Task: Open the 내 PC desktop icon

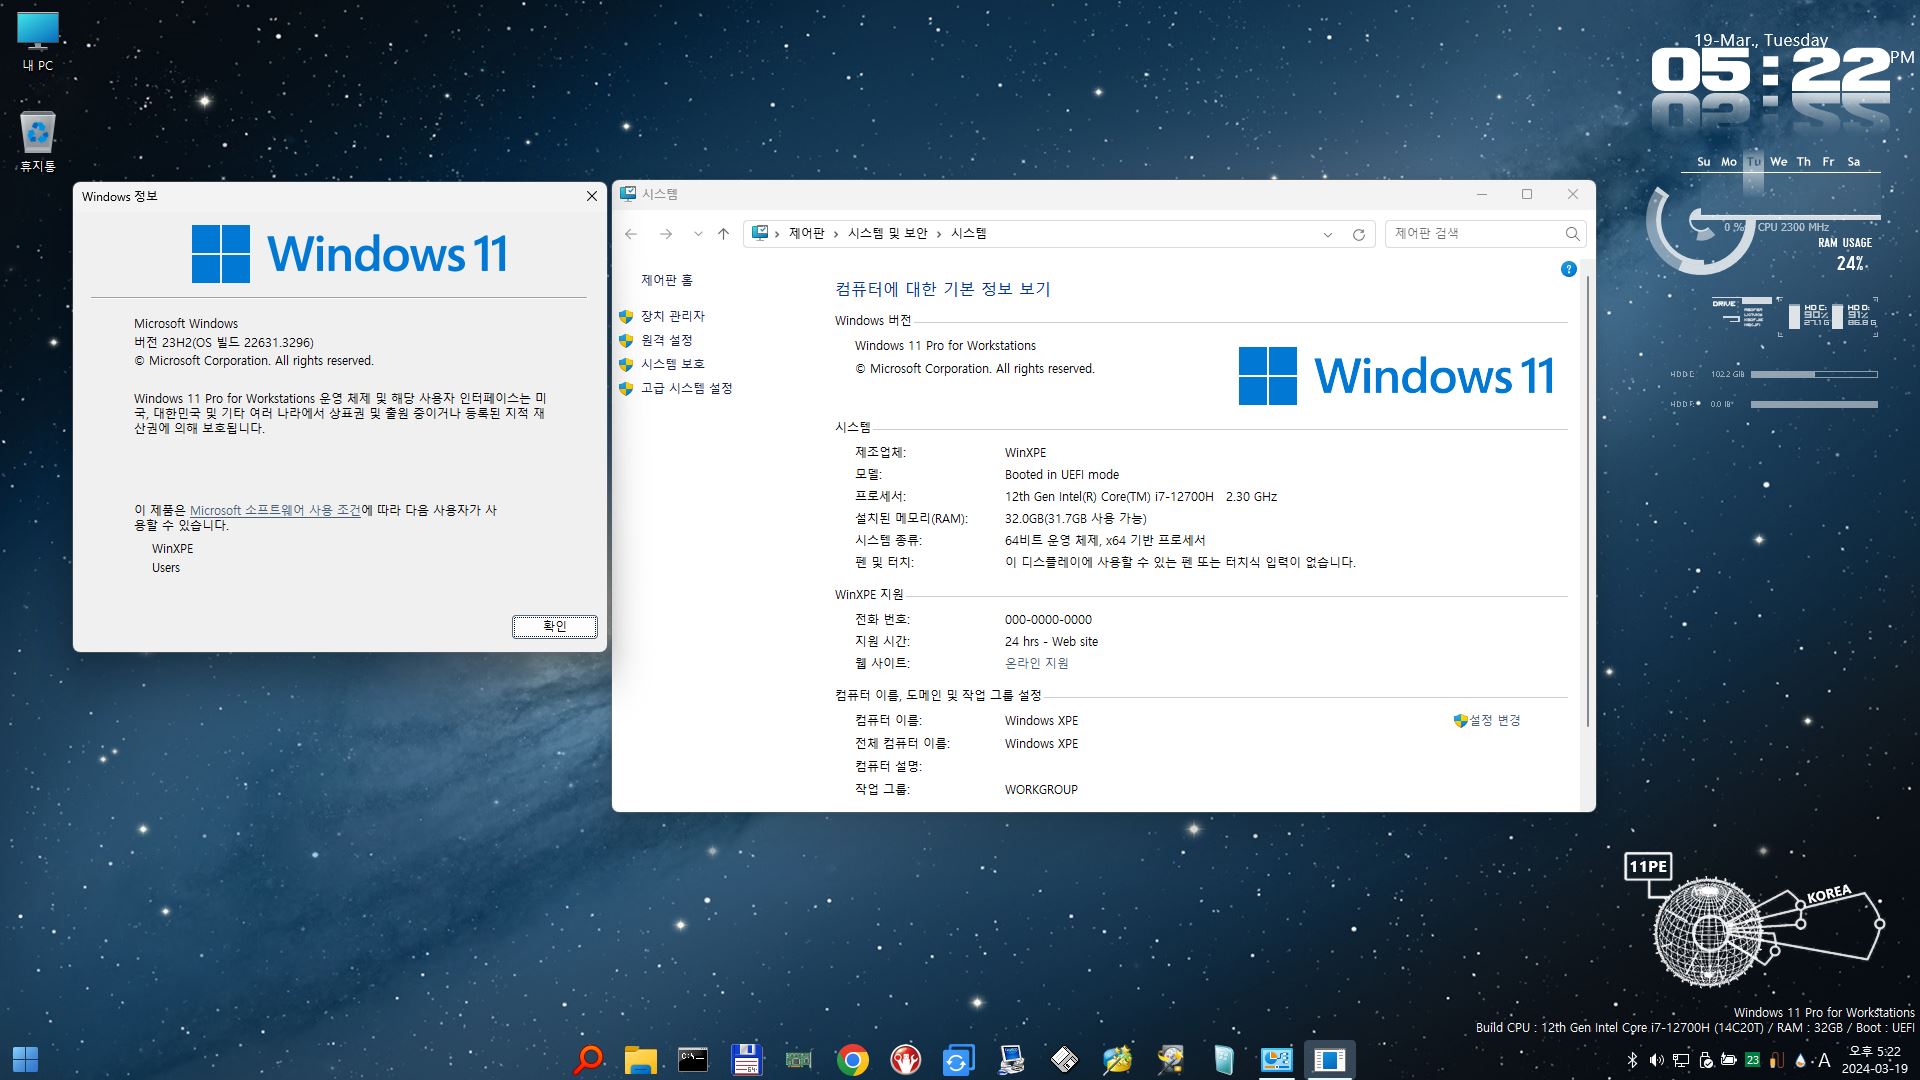Action: point(38,41)
